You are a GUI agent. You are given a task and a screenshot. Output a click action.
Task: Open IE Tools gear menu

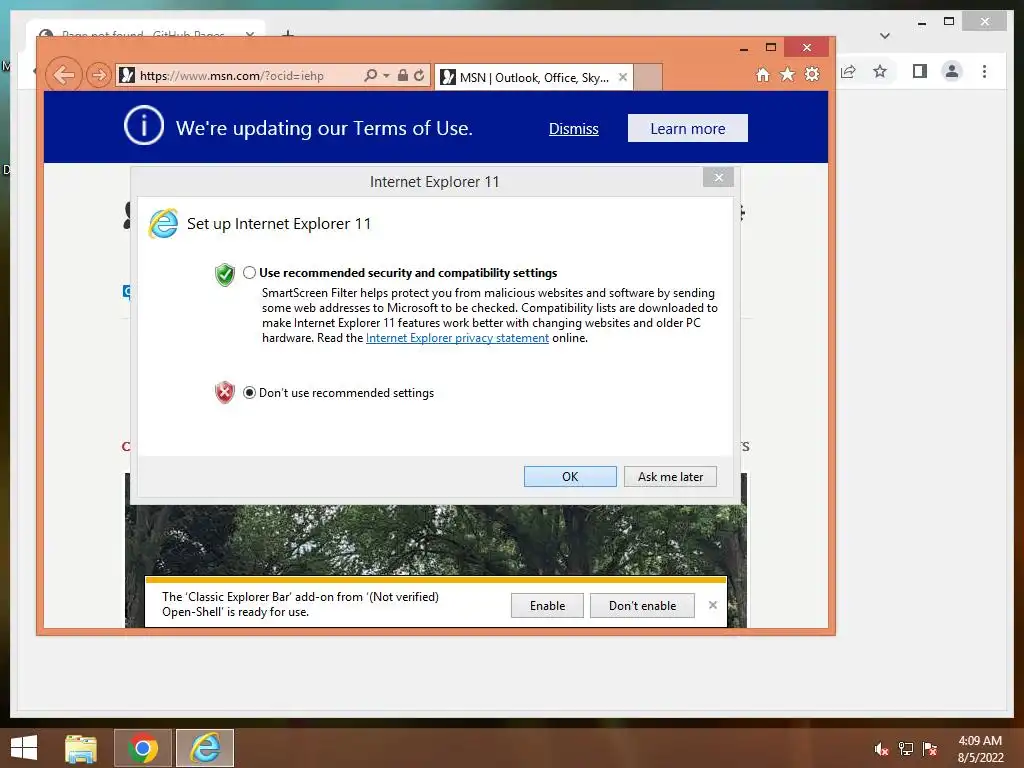812,74
